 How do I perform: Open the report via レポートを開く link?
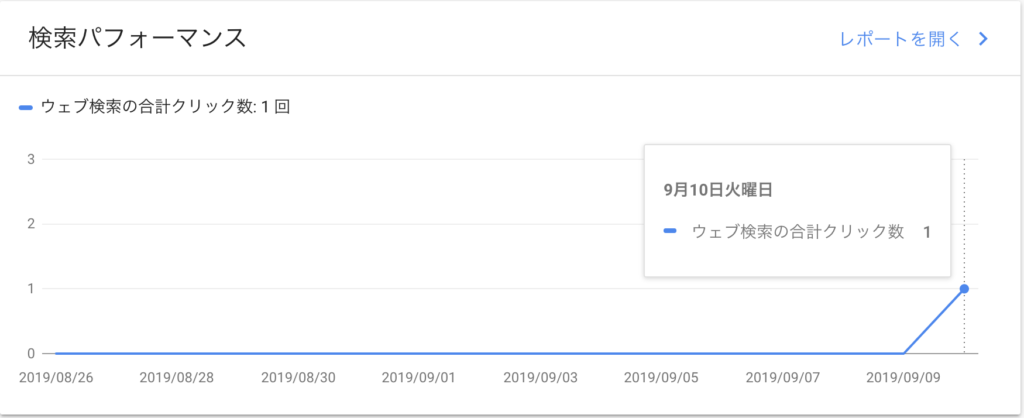[901, 39]
